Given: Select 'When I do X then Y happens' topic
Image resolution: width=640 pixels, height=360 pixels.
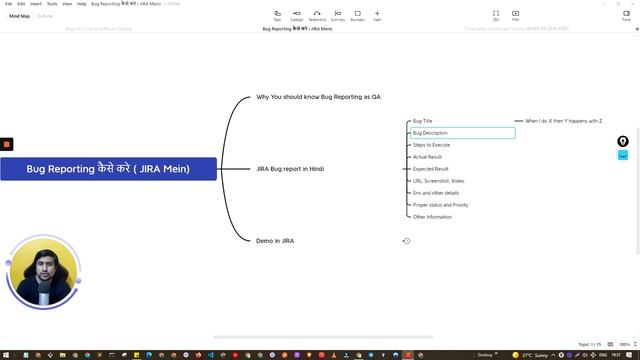Looking at the screenshot, I should [x=563, y=121].
